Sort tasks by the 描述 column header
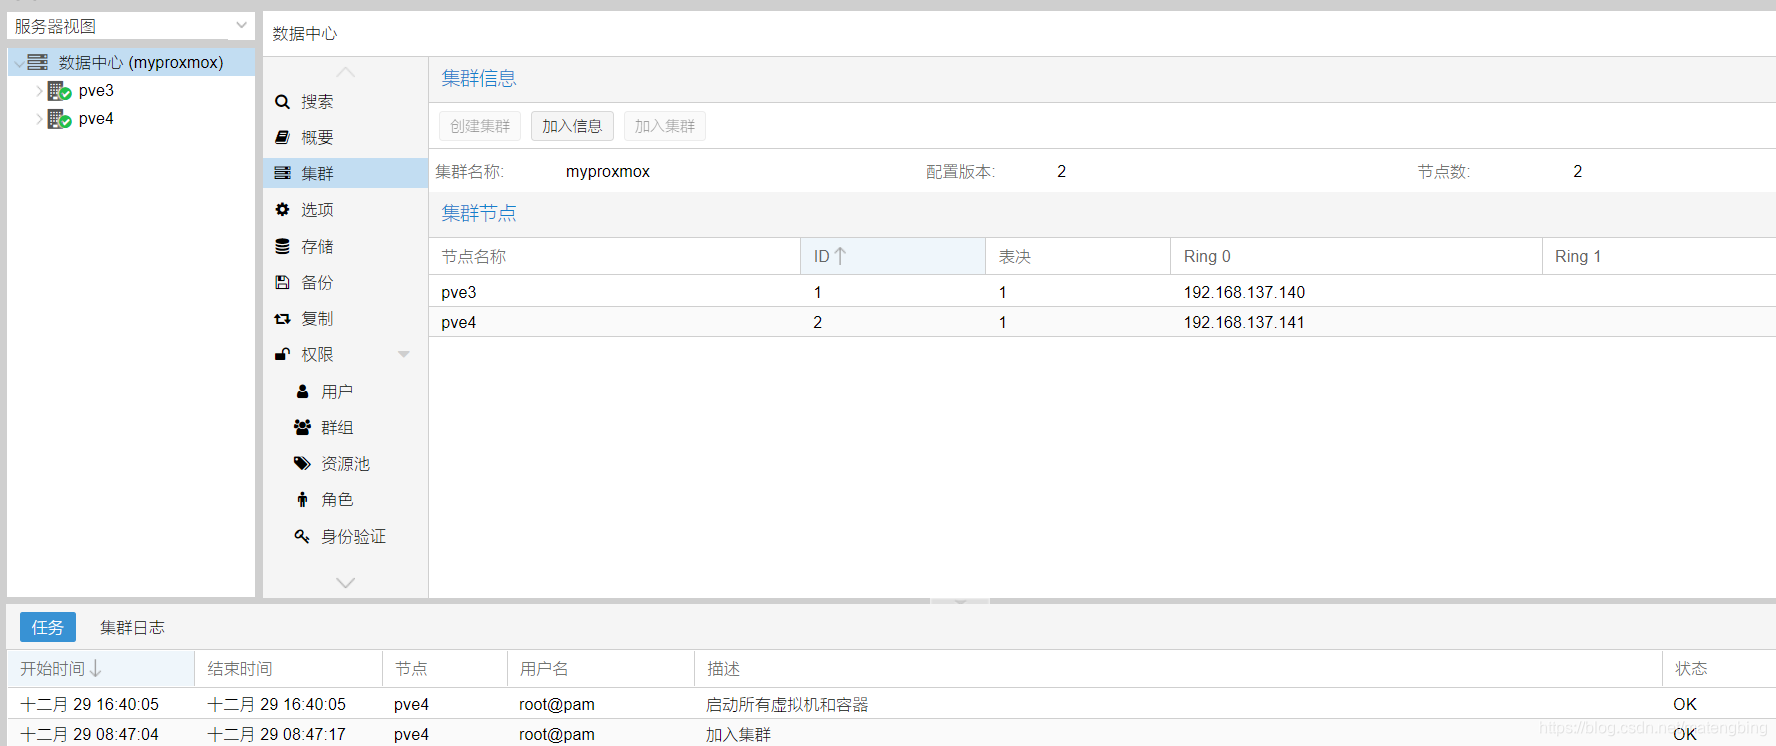Image resolution: width=1776 pixels, height=746 pixels. [1178, 668]
